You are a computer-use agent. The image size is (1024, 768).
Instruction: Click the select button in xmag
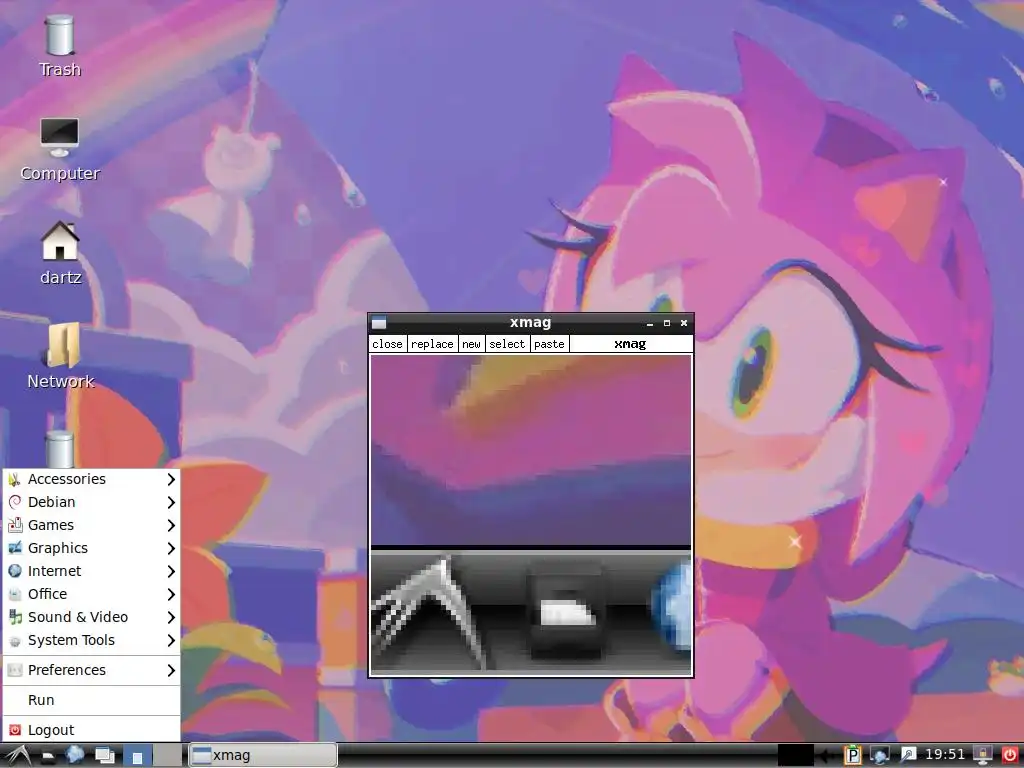pos(507,344)
